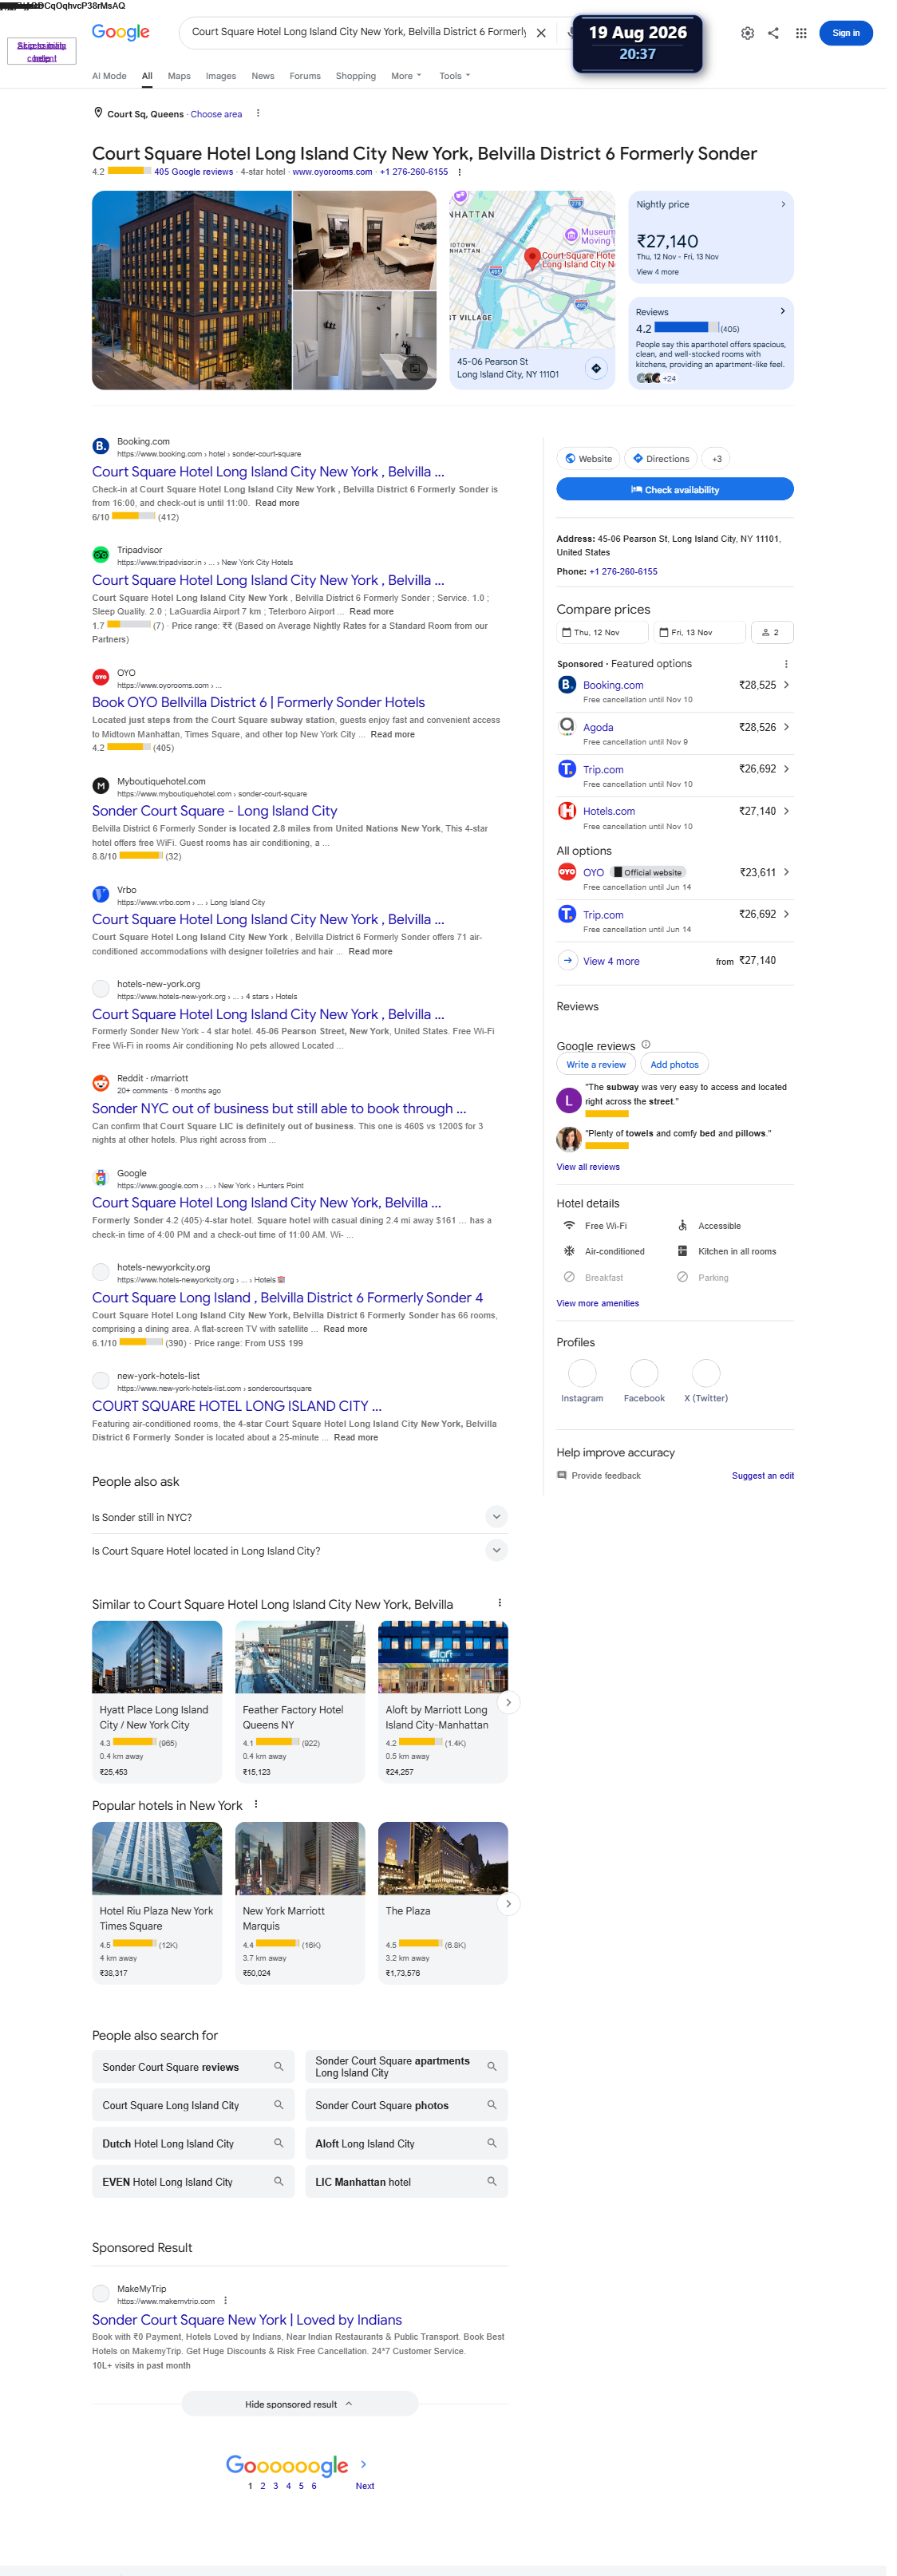Viewport: 897px width, 2576px height.
Task: Click the +3 more actions chip
Action: tap(716, 459)
